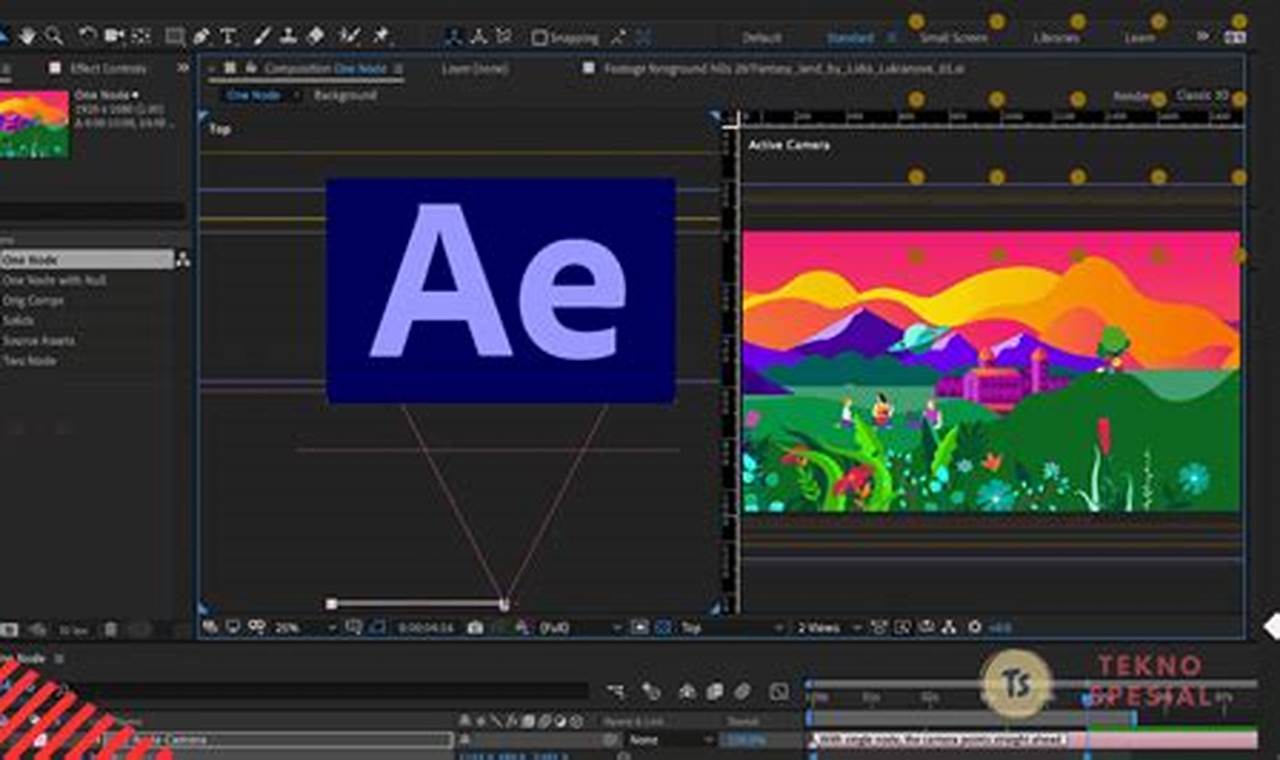Viewport: 1280px width, 760px height.
Task: Open the composition mini-flowchart in timeline
Action: (616, 692)
